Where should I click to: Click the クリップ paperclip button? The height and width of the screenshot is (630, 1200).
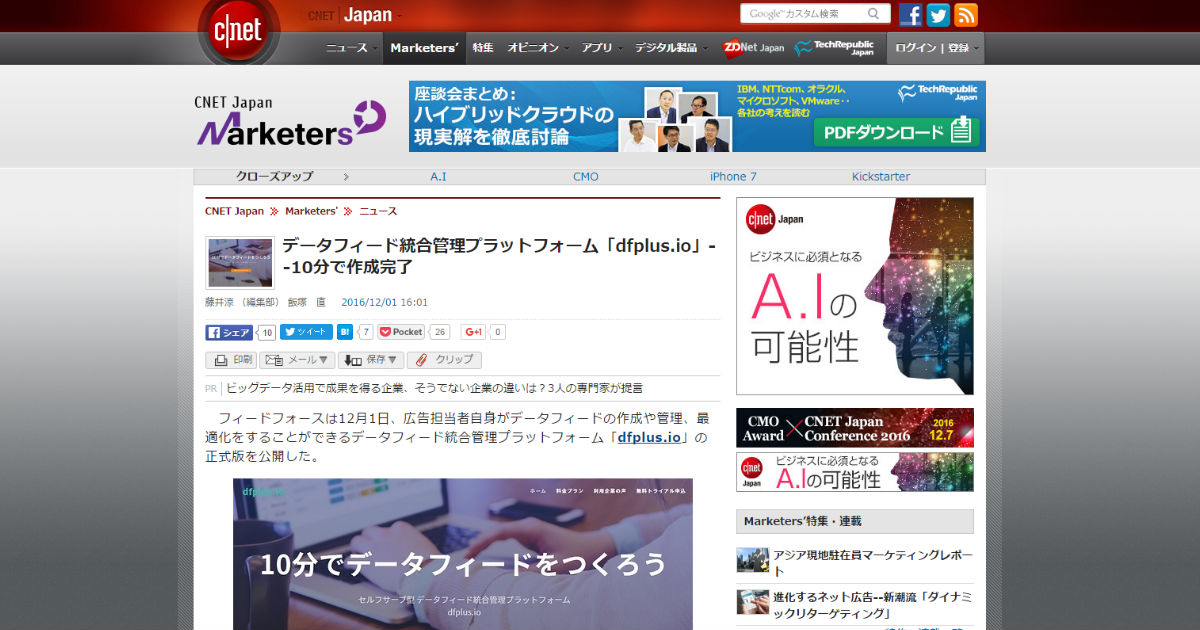[x=444, y=360]
